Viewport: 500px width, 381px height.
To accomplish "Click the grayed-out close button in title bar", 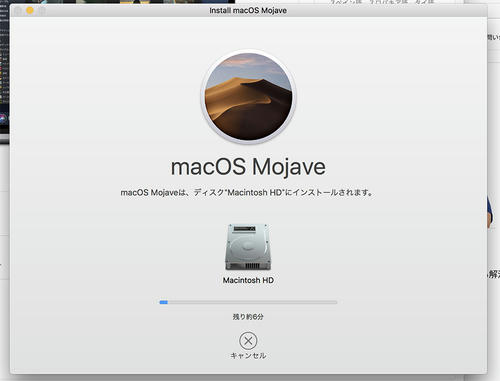I will (18, 11).
